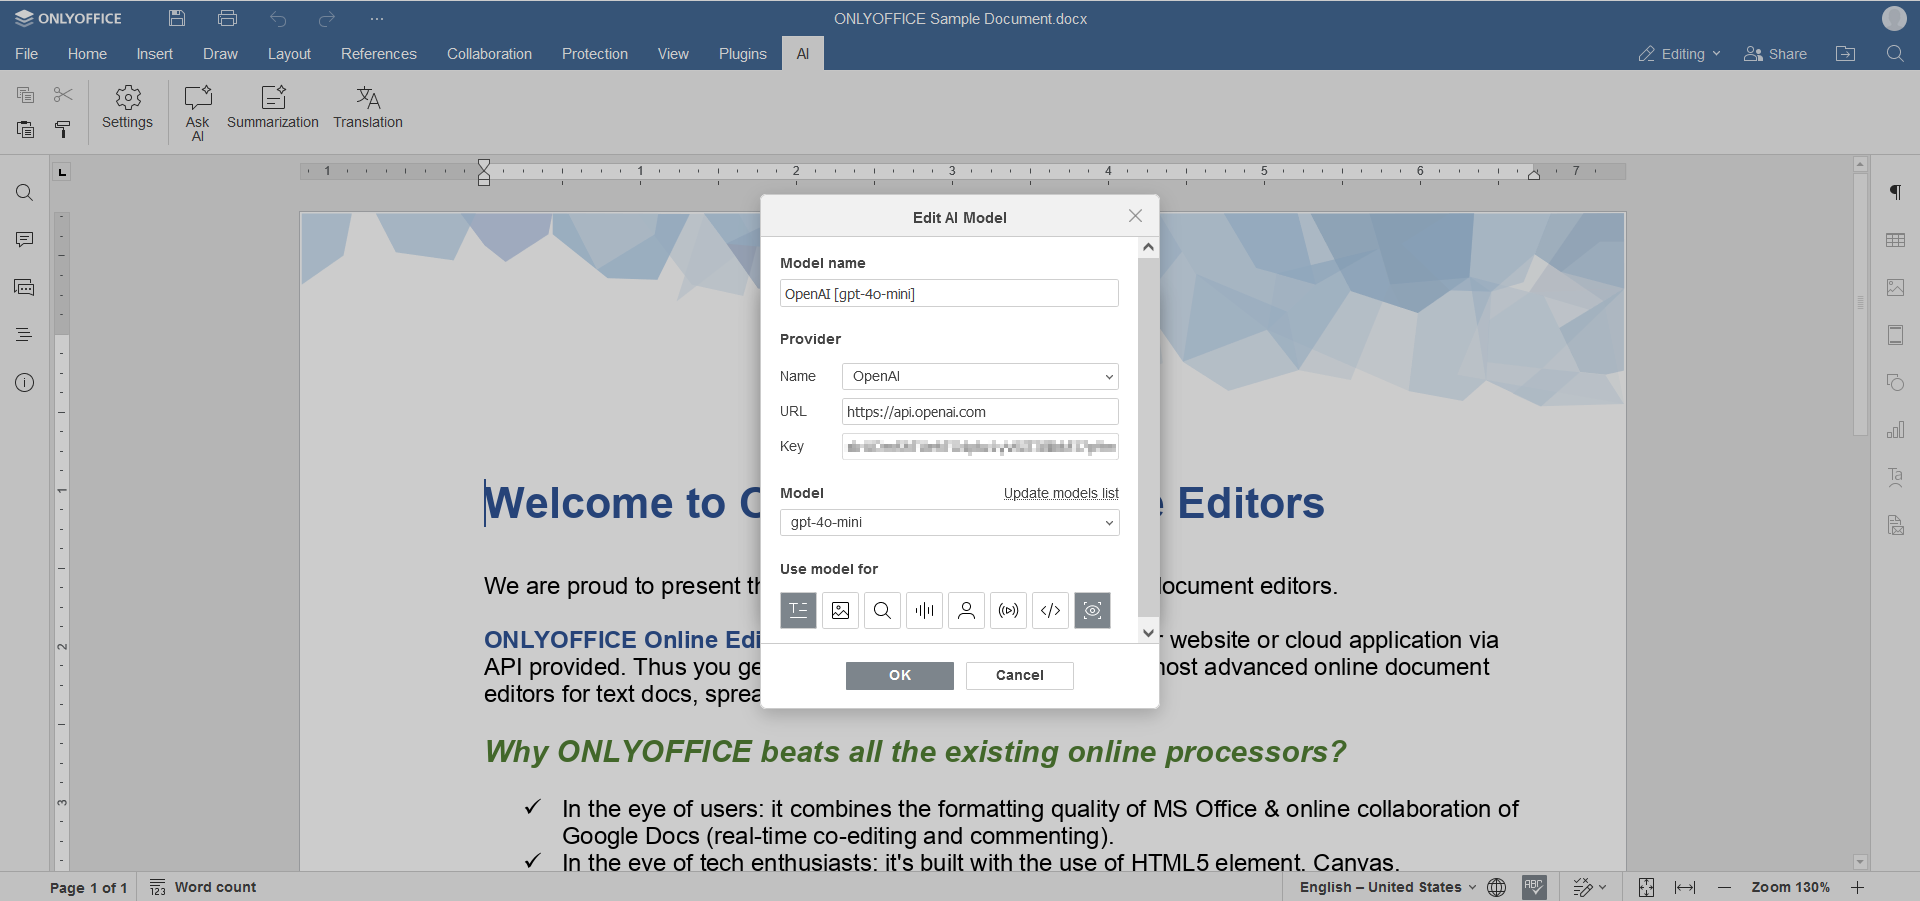Image resolution: width=1920 pixels, height=901 pixels.
Task: Open the more options ellipsis in title bar
Action: click(x=376, y=18)
